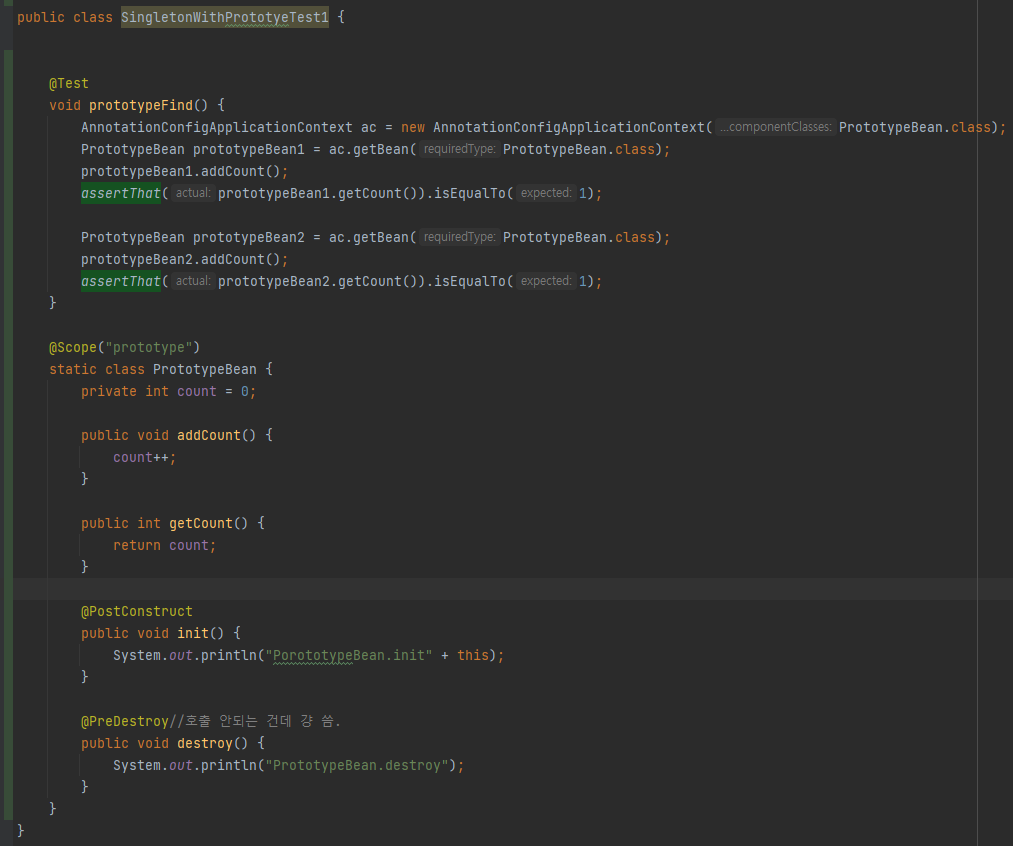Click the count++ statement
This screenshot has width=1013, height=846.
pyautogui.click(x=144, y=457)
